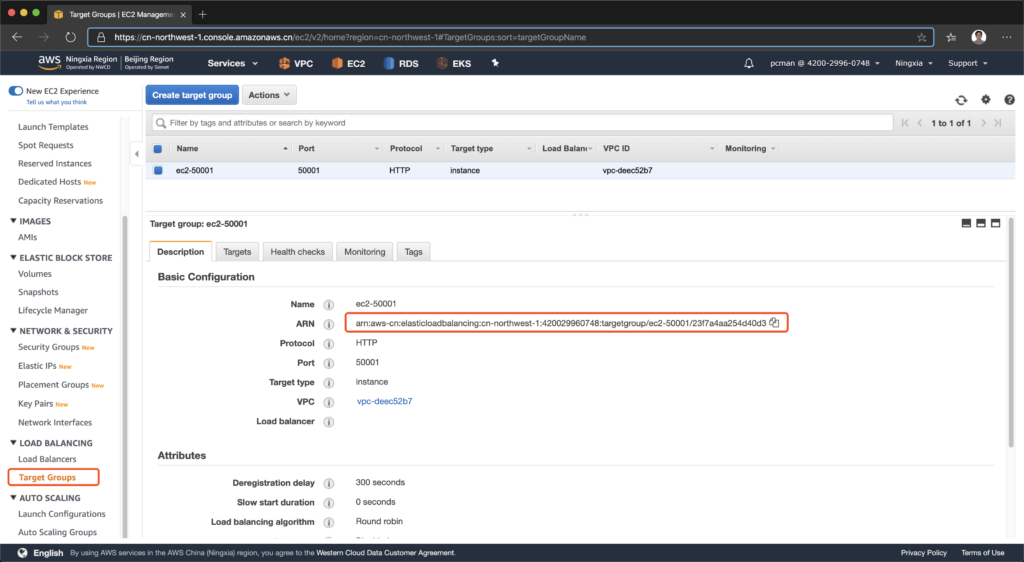Click the pin shortcut icon in navbar
Image resolution: width=1024 pixels, height=562 pixels.
(x=494, y=64)
